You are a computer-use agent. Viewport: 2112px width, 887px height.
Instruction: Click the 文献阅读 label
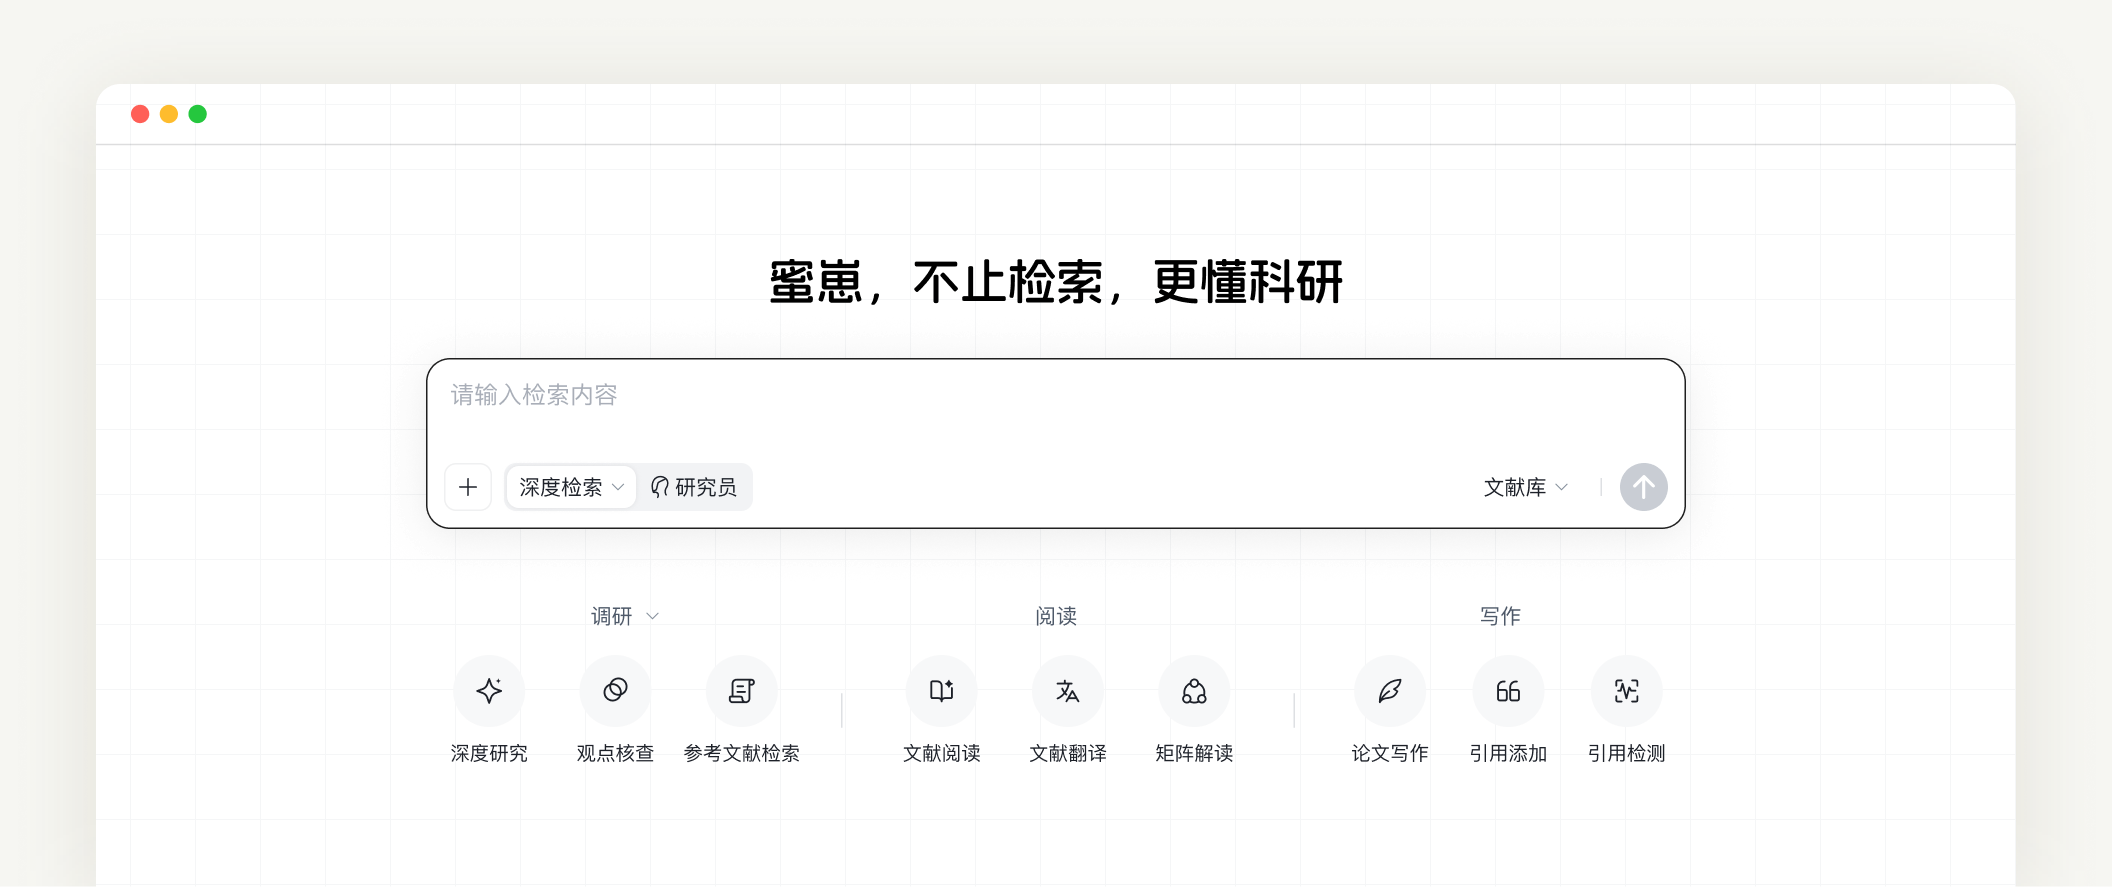941,753
